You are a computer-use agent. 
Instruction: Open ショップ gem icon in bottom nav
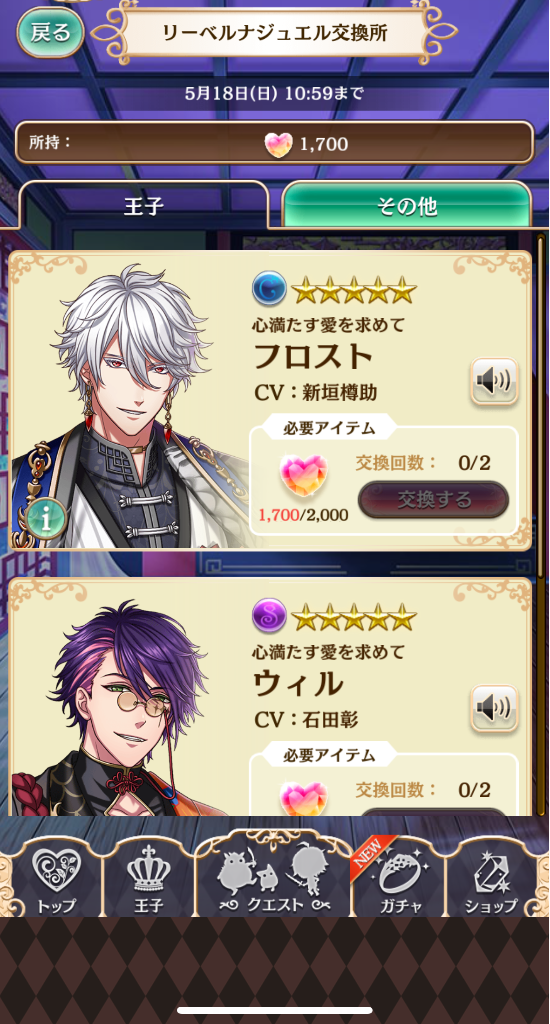(491, 878)
